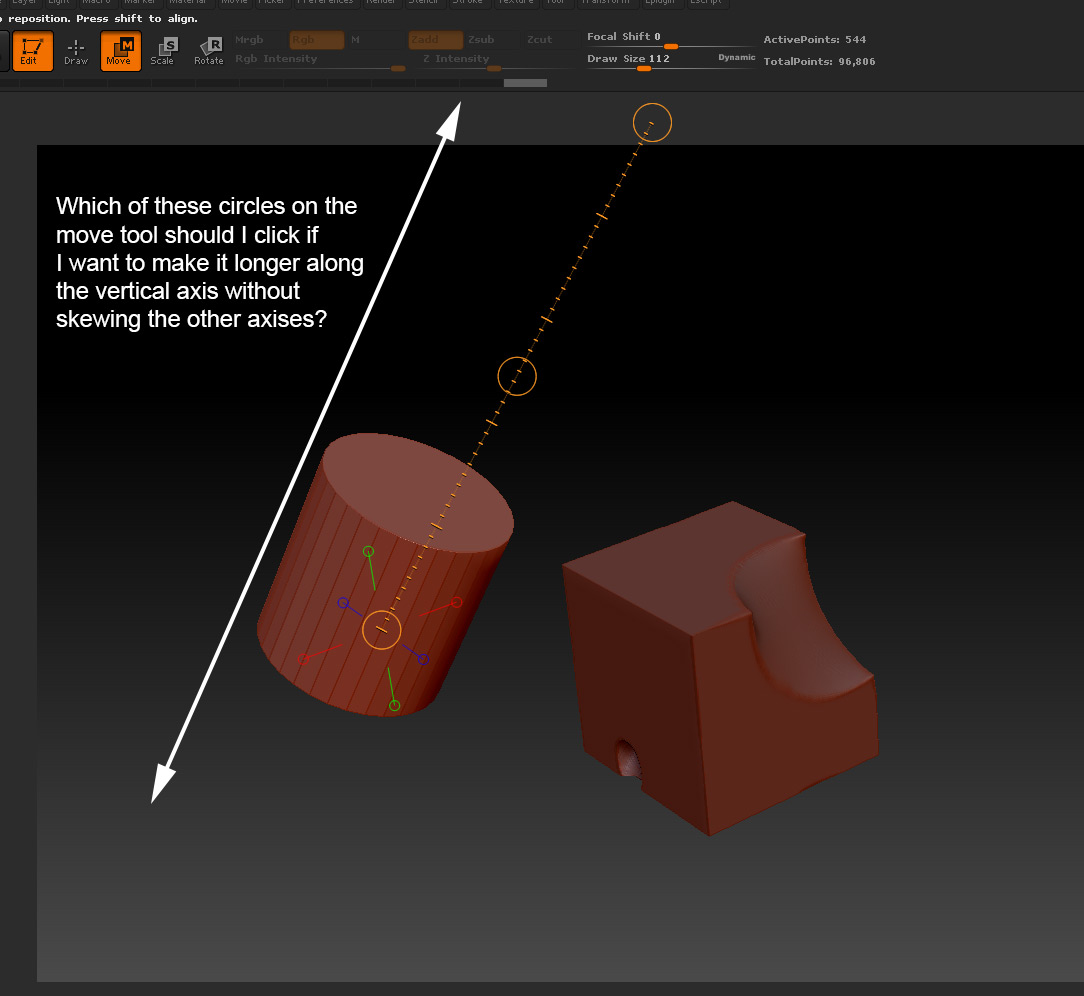Click the blue axis circle farthest from the cube
Viewport: 1084px width, 996px height.
[x=343, y=603]
